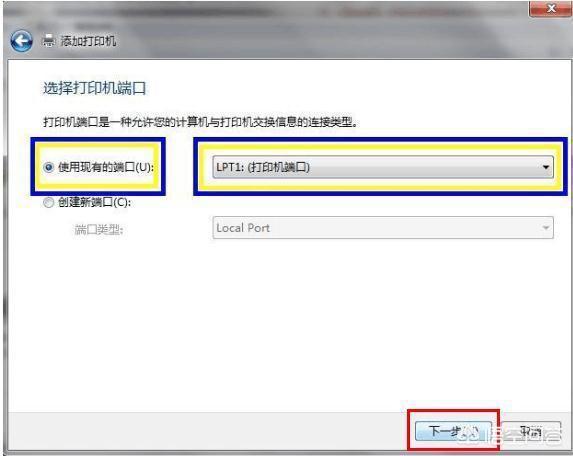
Task: Open the Local Port type dropdown
Action: click(383, 228)
